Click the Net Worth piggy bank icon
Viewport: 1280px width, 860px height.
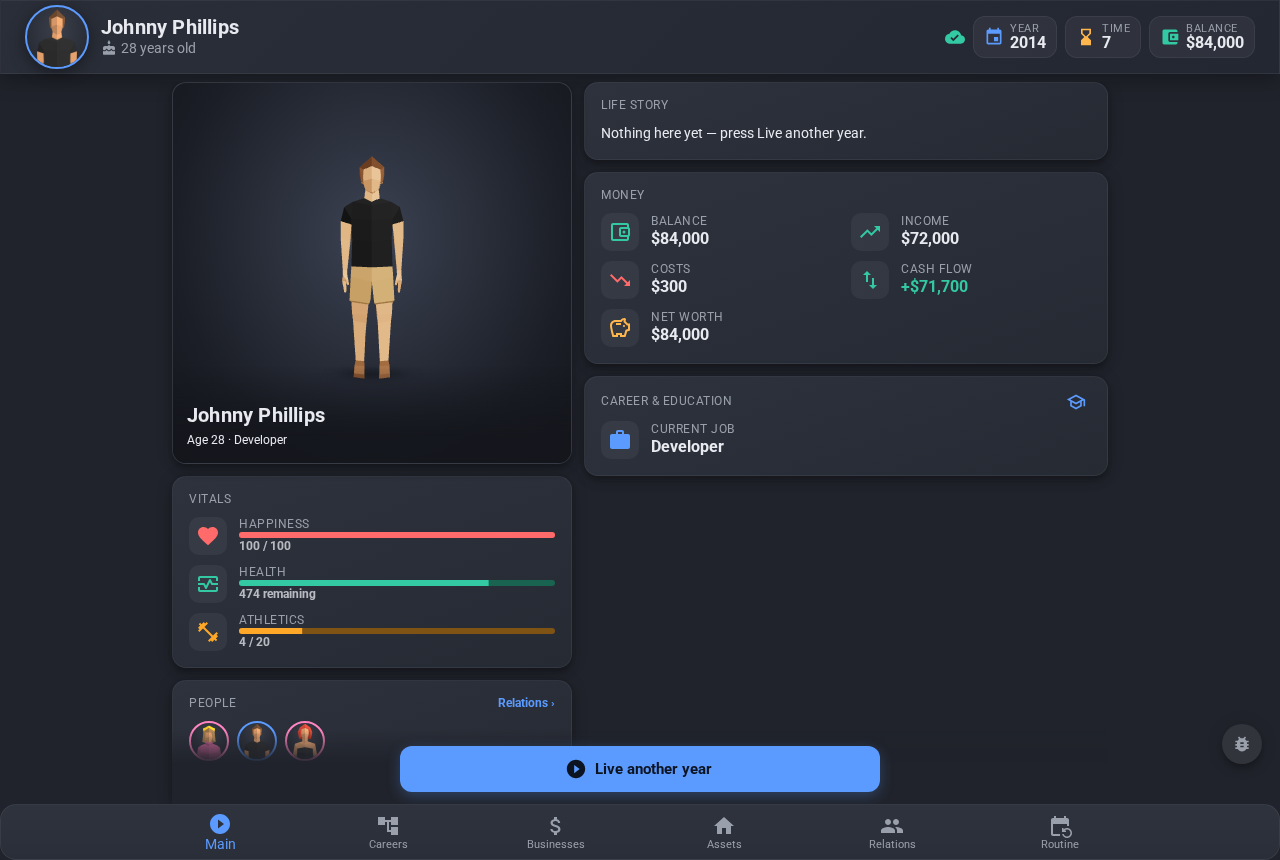point(620,328)
